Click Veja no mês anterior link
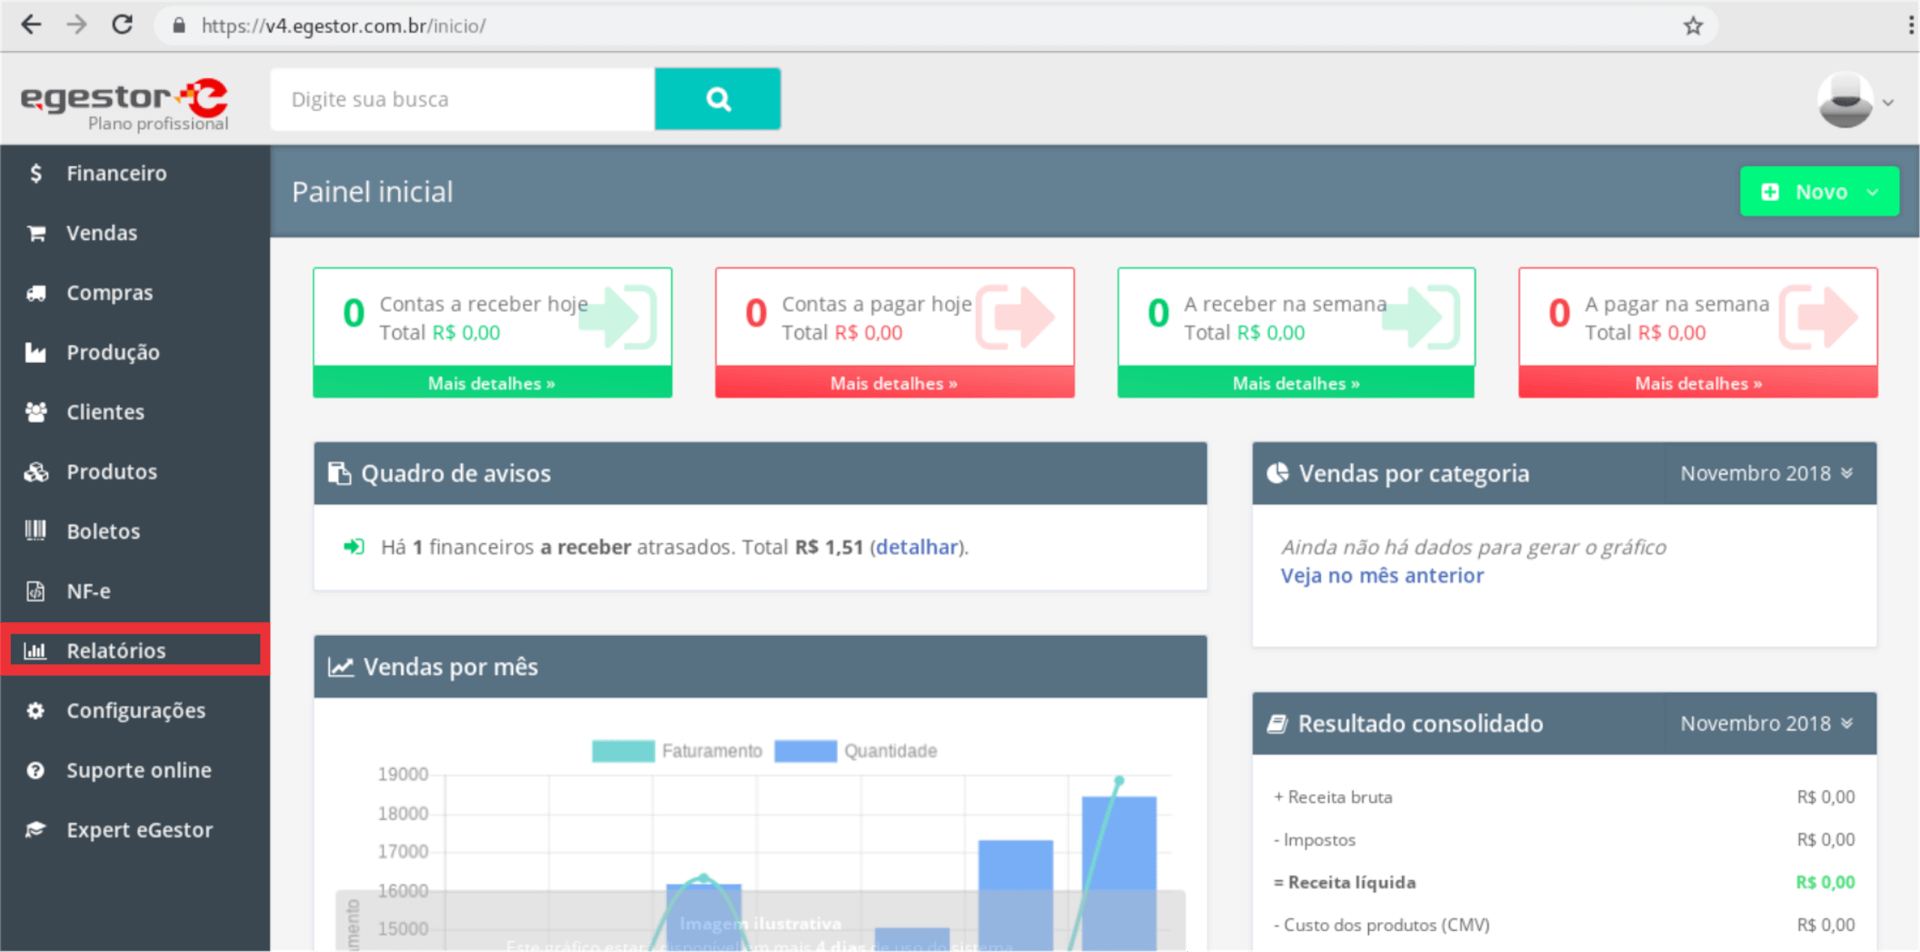 (x=1382, y=575)
